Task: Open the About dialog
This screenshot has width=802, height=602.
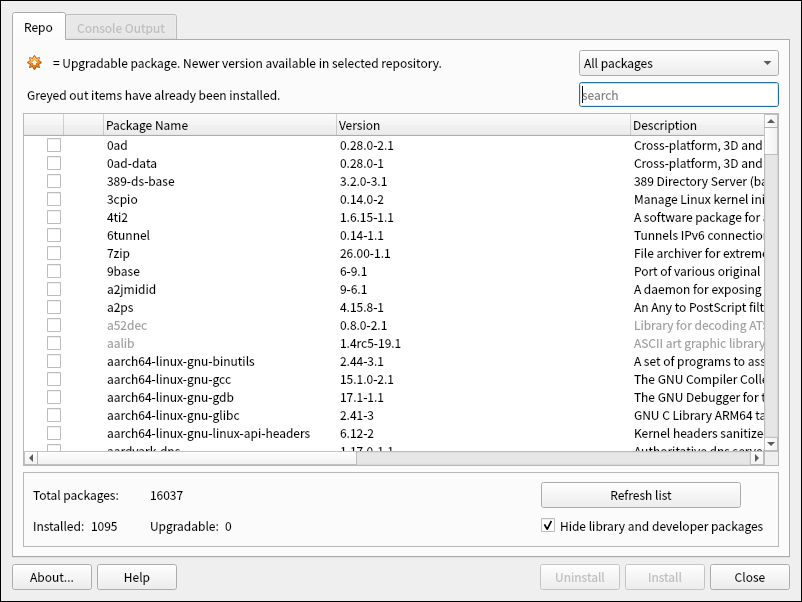Action: (x=51, y=577)
